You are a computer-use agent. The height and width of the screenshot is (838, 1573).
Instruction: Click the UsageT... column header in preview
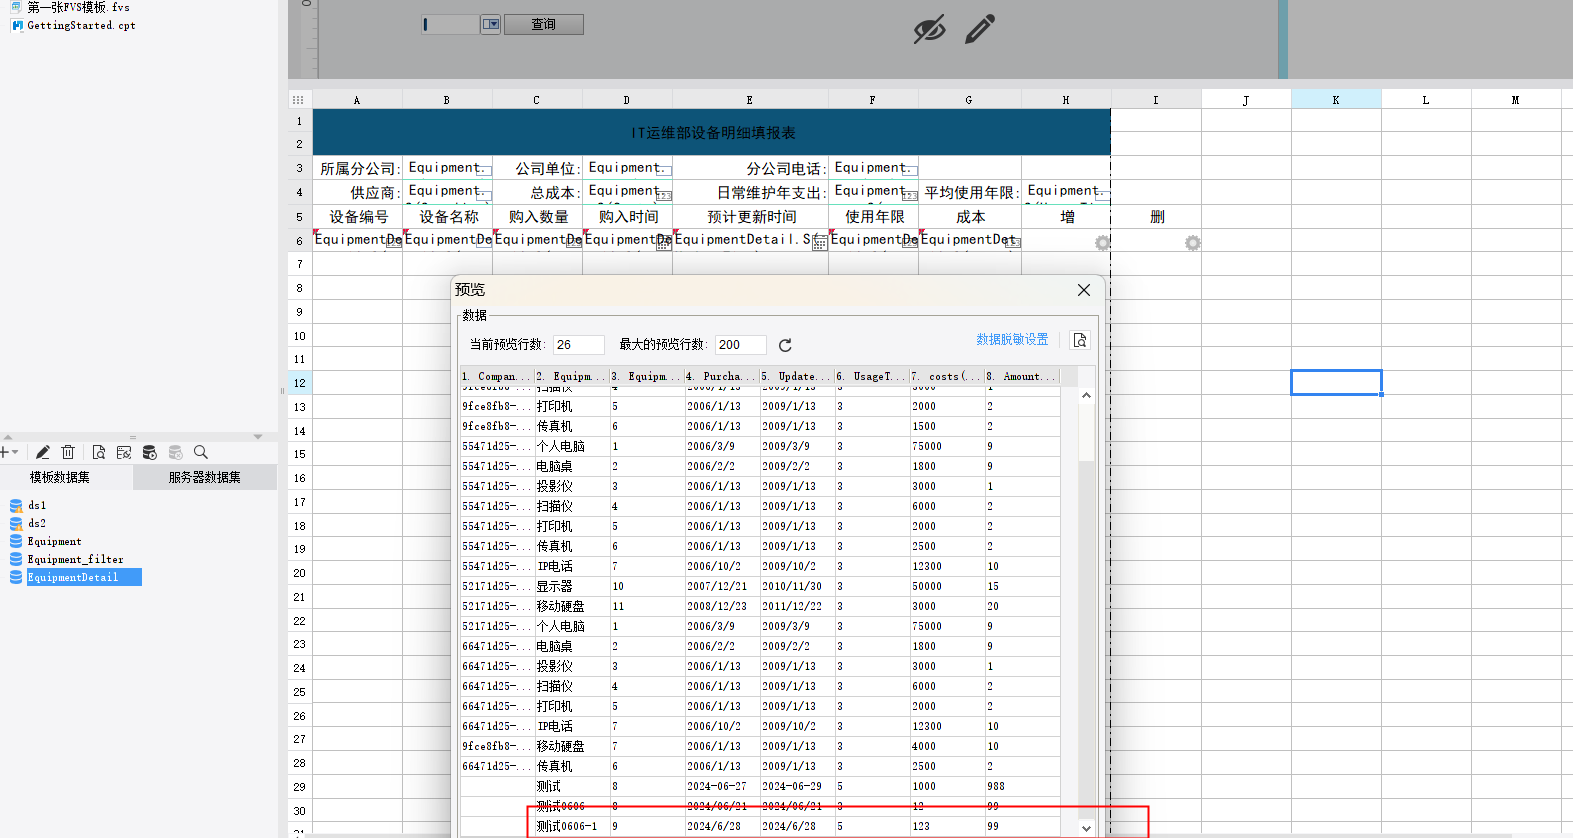pos(871,376)
